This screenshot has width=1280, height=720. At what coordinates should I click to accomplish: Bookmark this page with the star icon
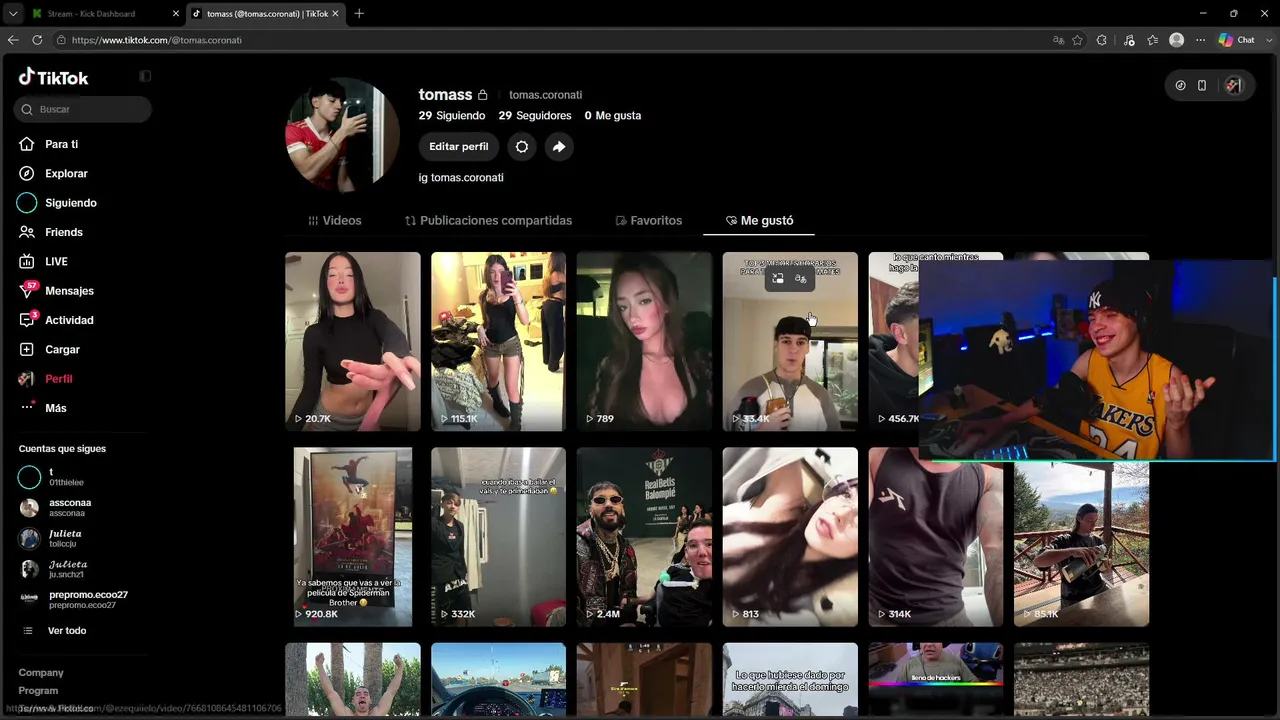coord(1077,40)
